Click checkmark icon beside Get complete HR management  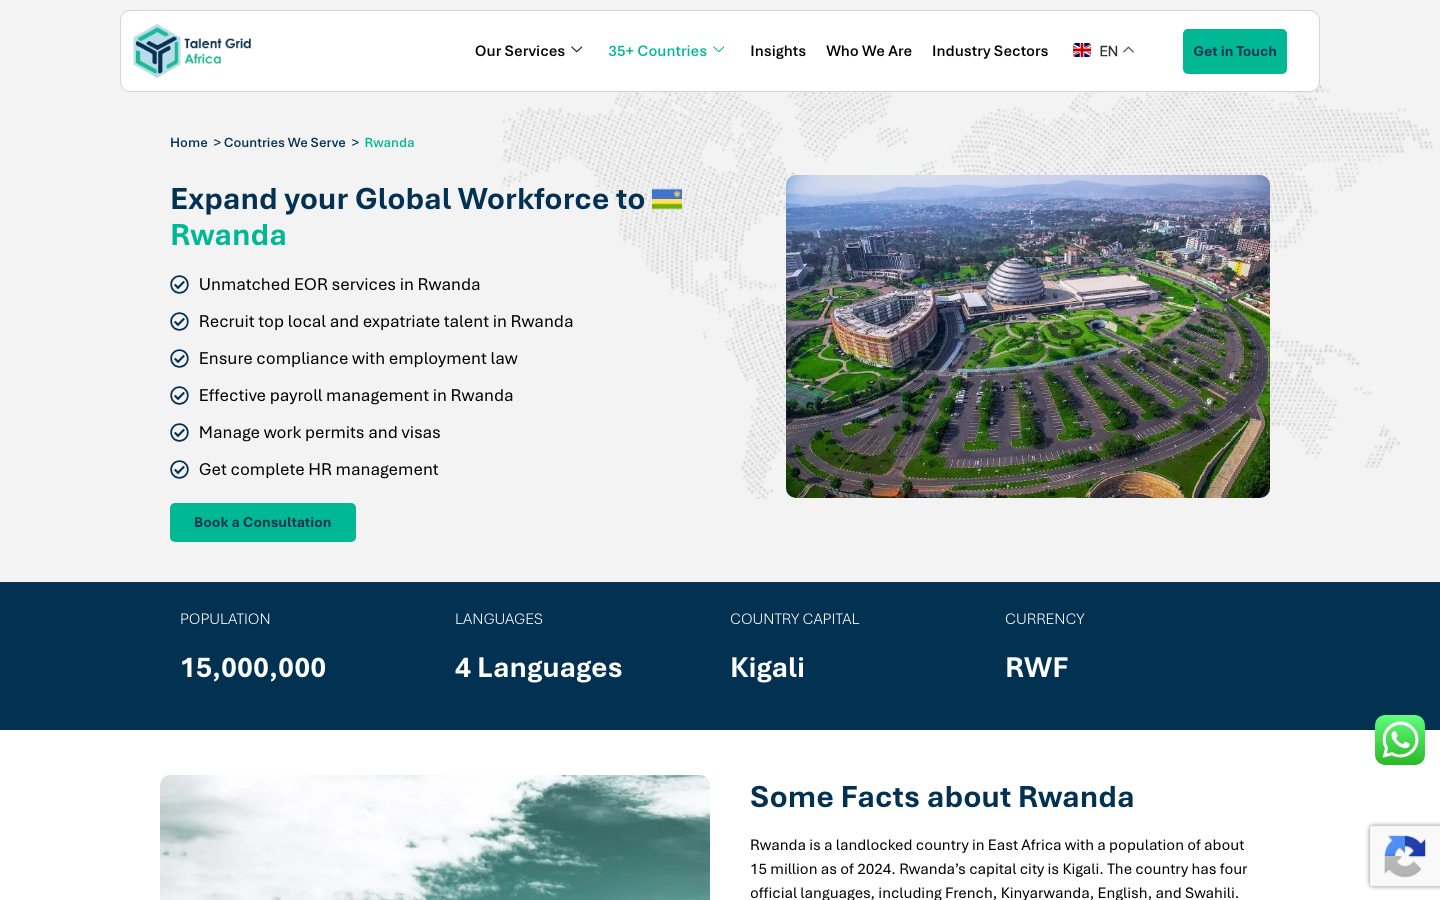180,470
